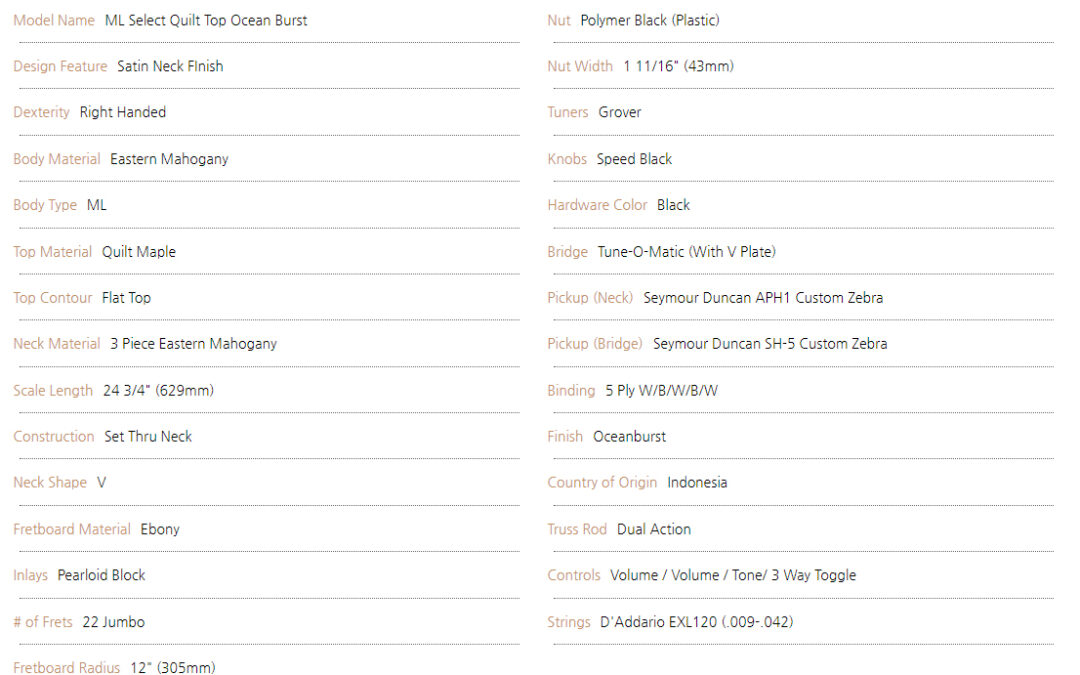Screen dimensions: 1080x675
Task: Select the value "ML Select Quilt Top Ocean Burst"
Action: (x=206, y=21)
